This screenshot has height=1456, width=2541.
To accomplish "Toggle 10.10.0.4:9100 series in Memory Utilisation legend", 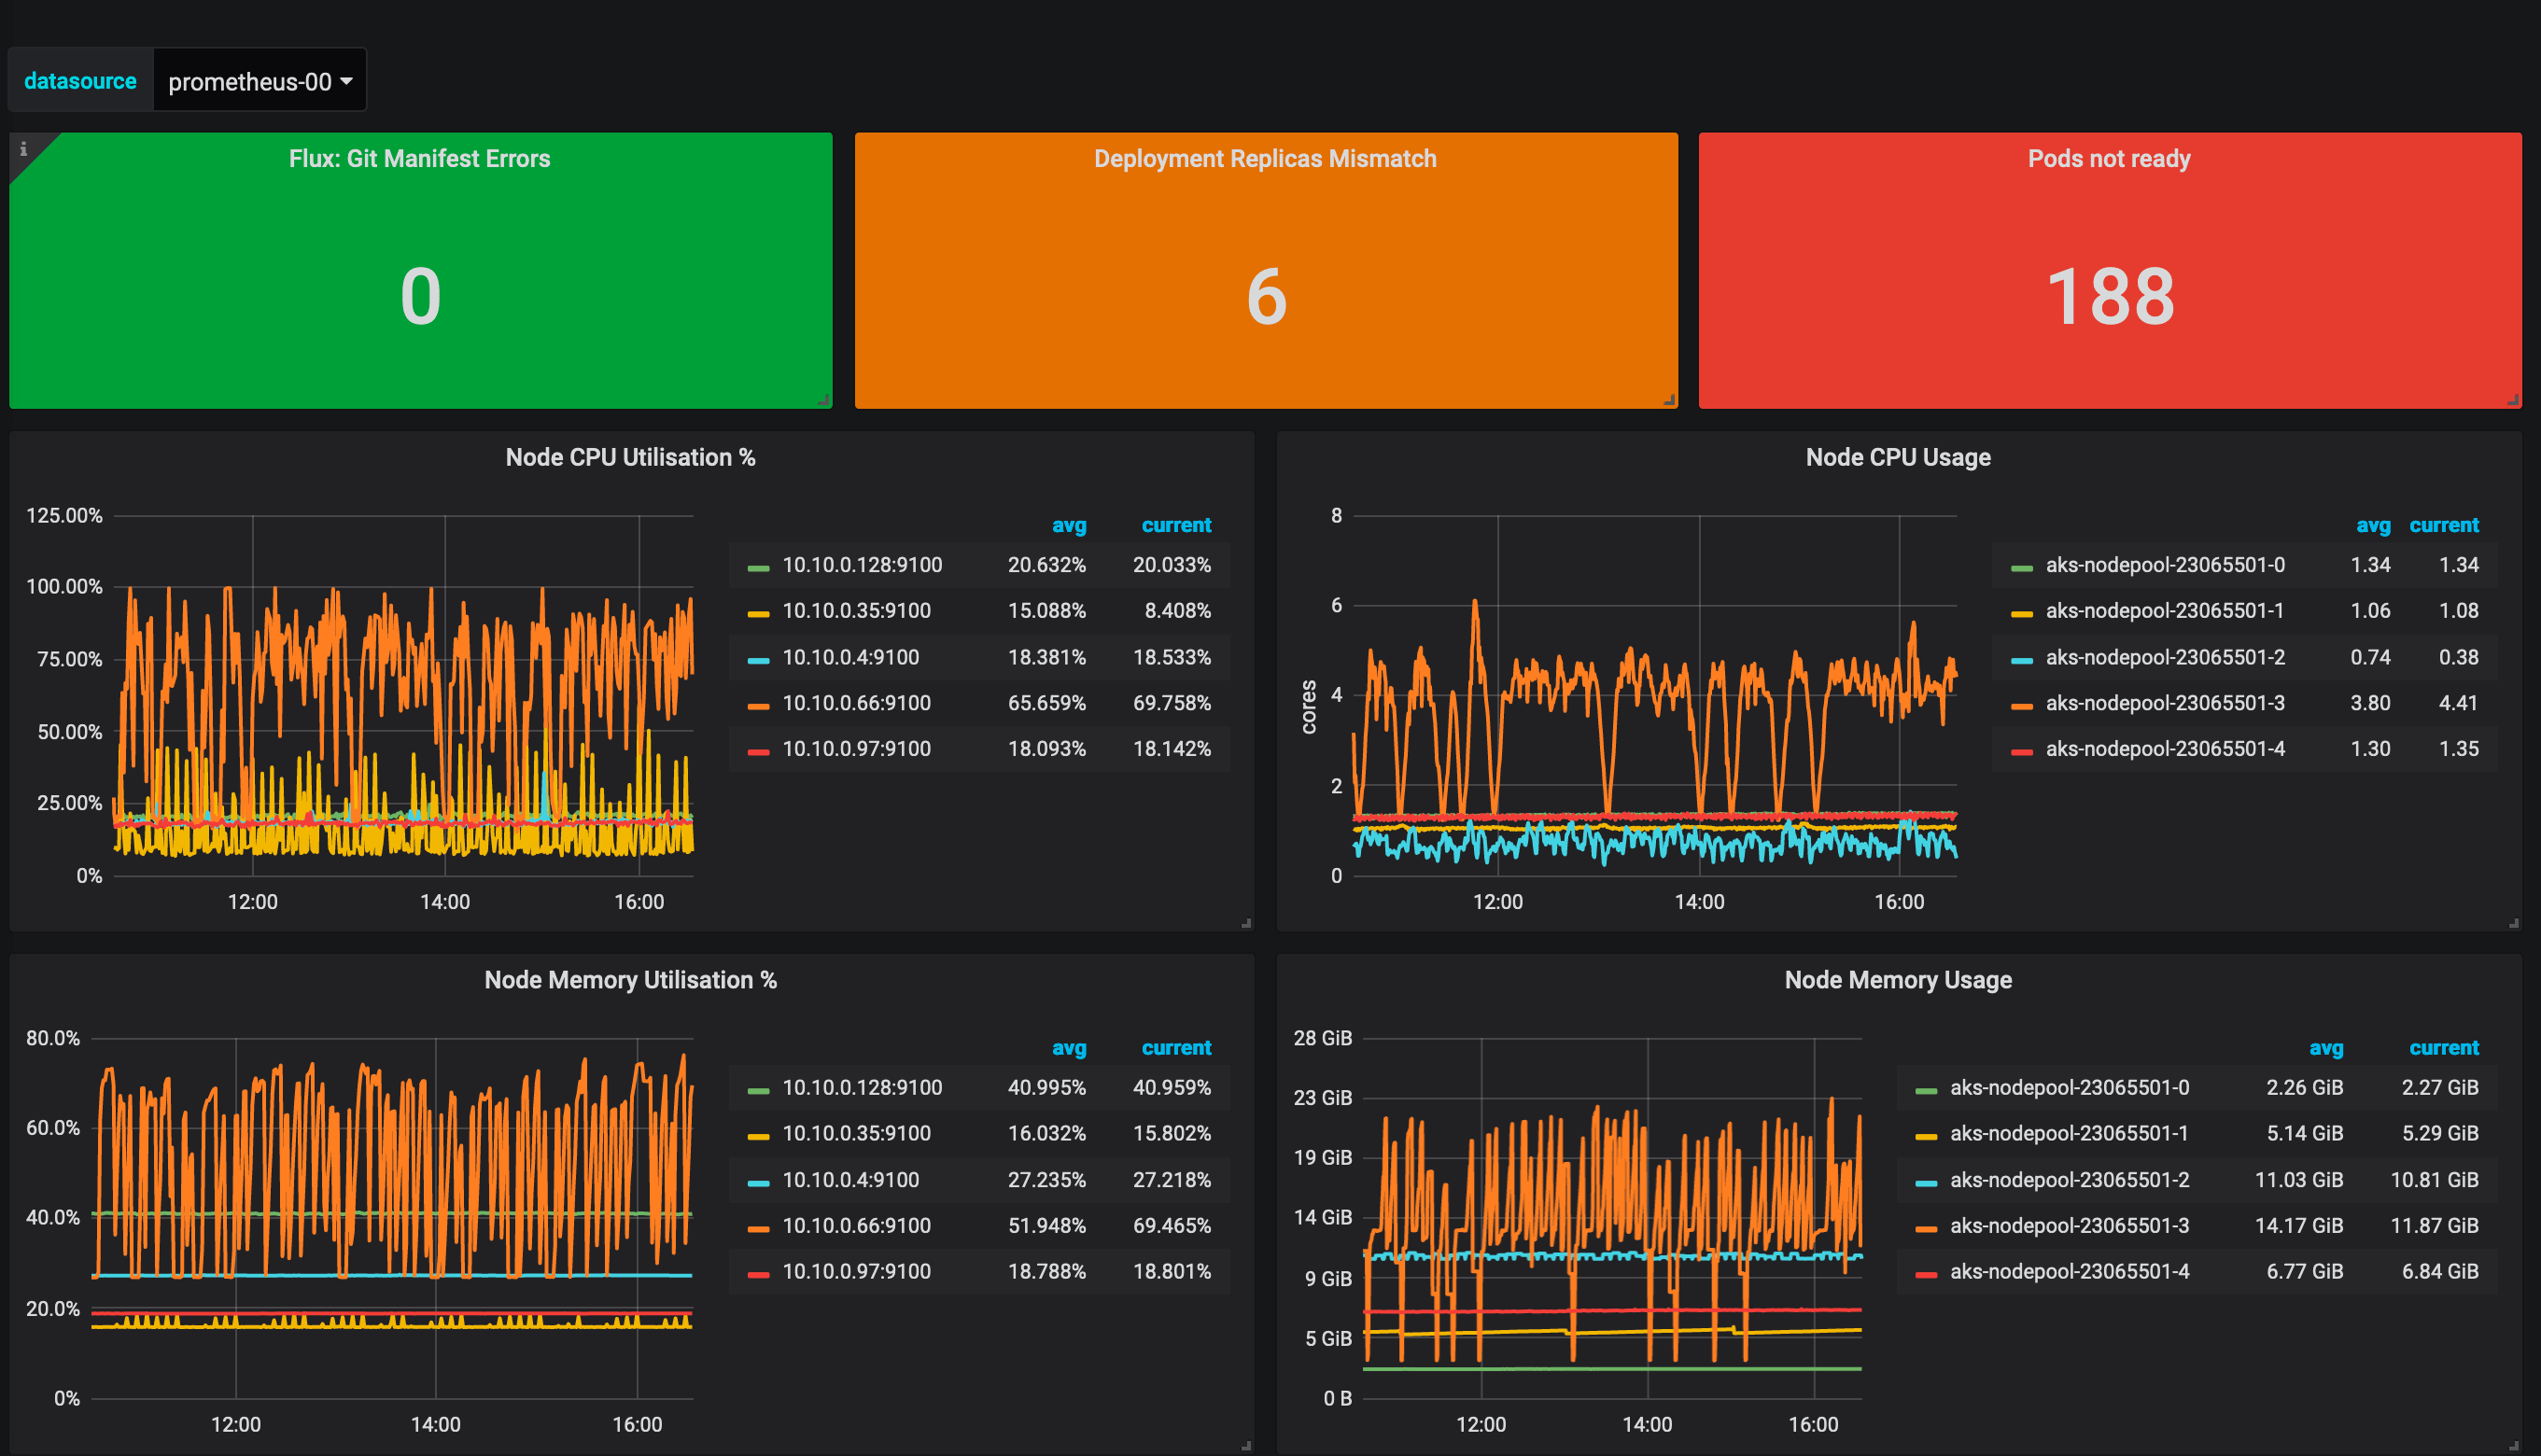I will point(850,1180).
